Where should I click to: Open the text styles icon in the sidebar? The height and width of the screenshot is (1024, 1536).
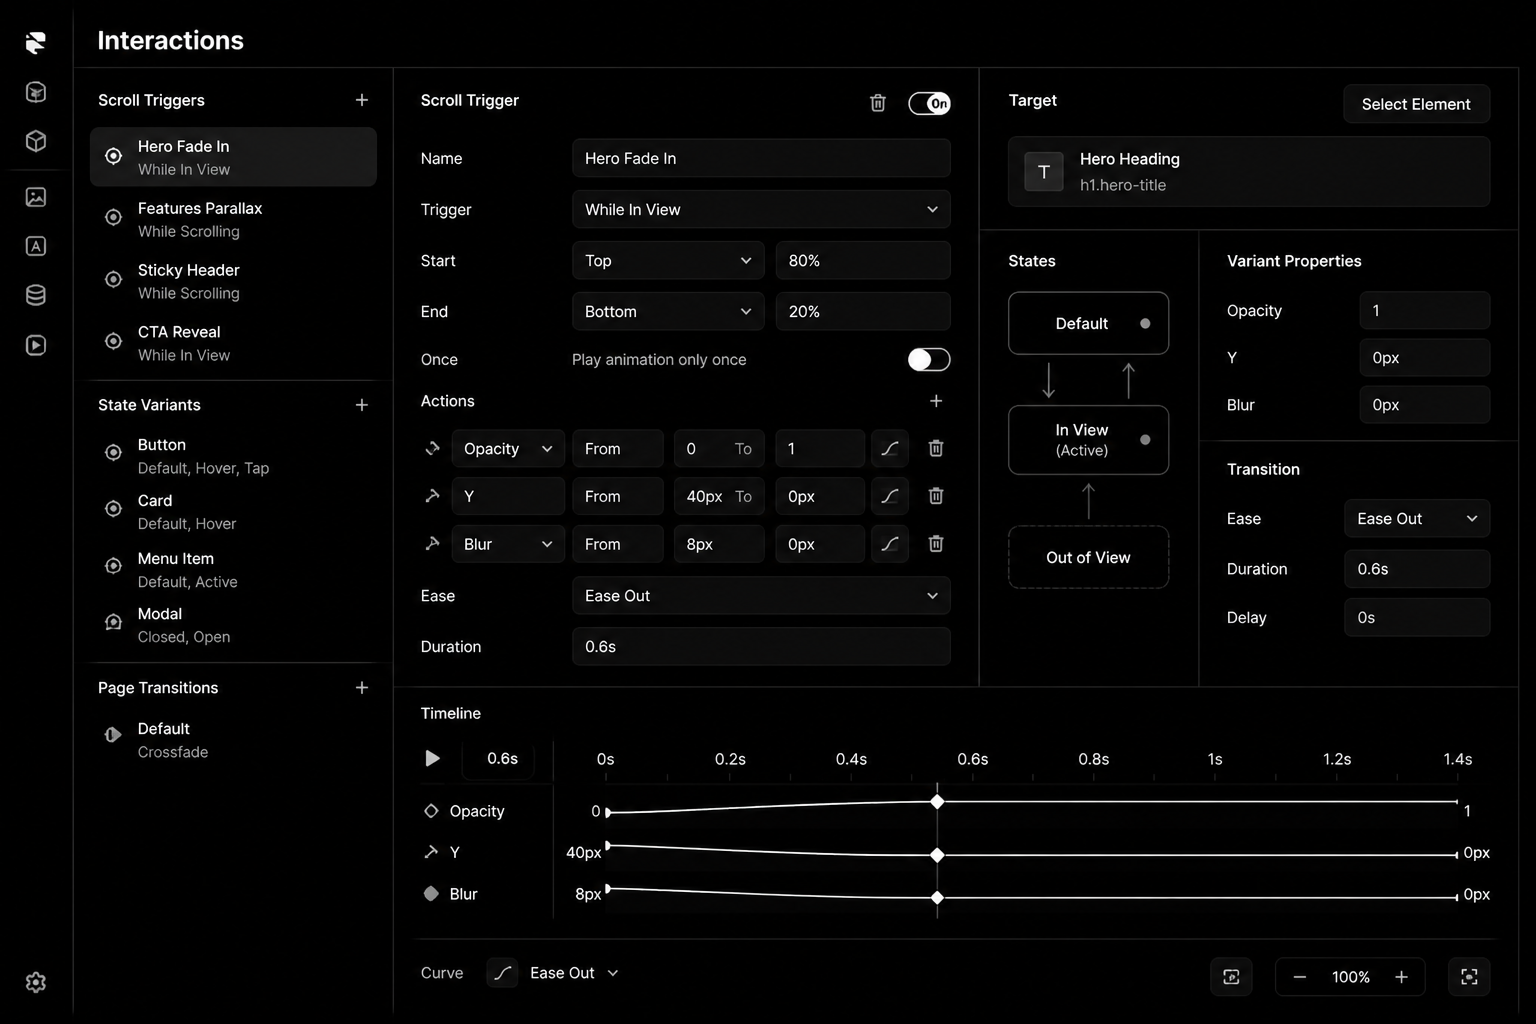[x=36, y=246]
